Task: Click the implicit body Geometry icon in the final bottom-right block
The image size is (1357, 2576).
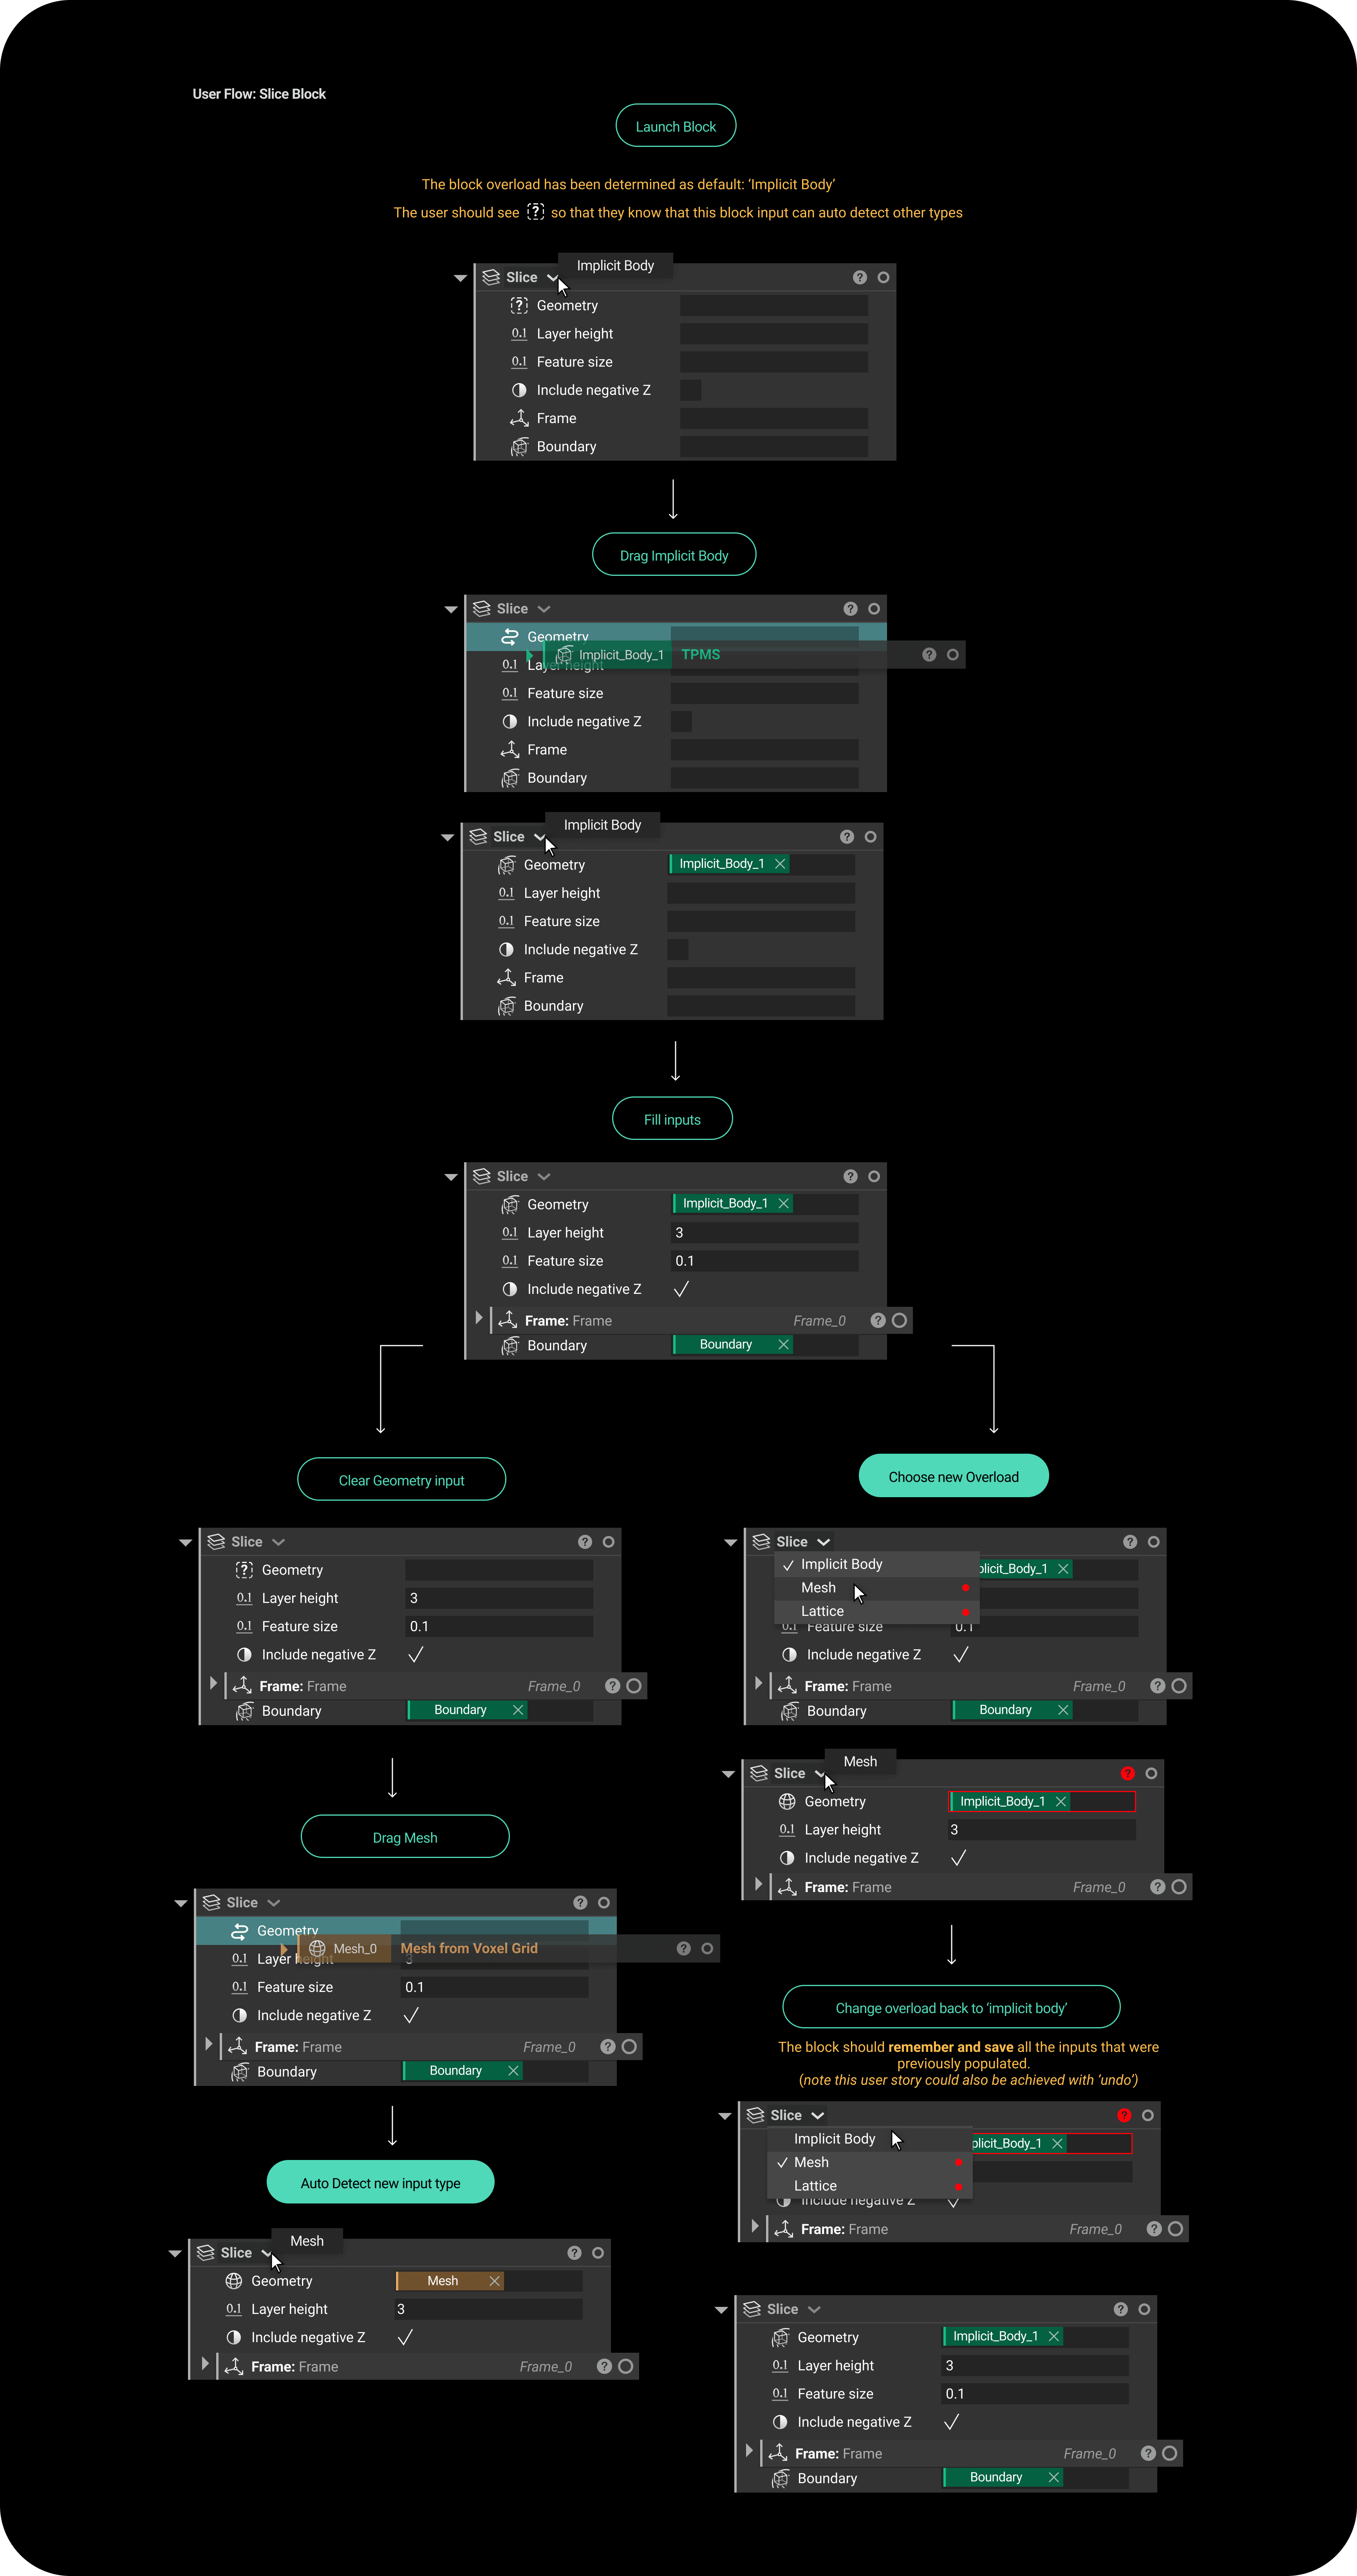Action: point(780,2337)
